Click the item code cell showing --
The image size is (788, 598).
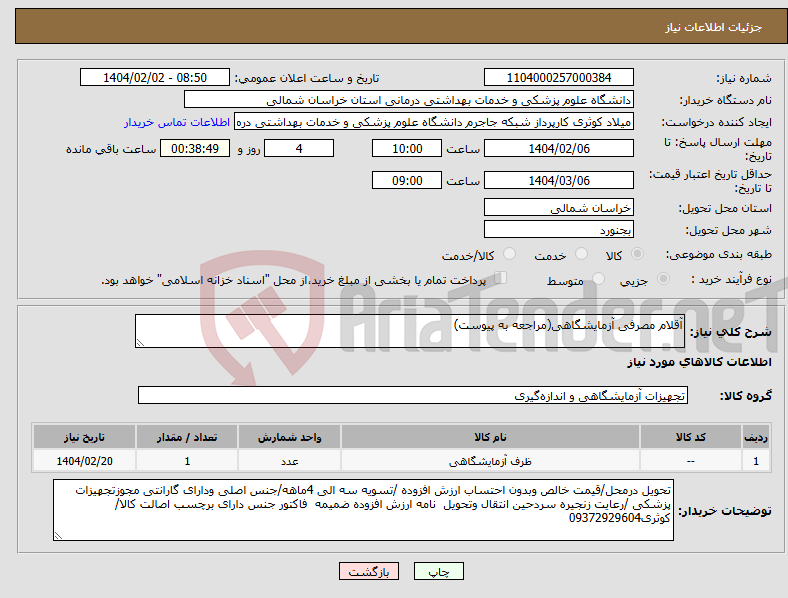691,461
